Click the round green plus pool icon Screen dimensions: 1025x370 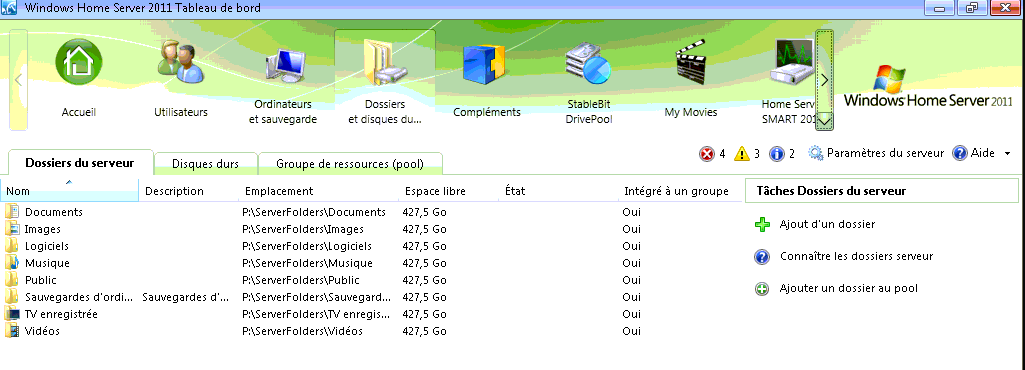pos(762,288)
